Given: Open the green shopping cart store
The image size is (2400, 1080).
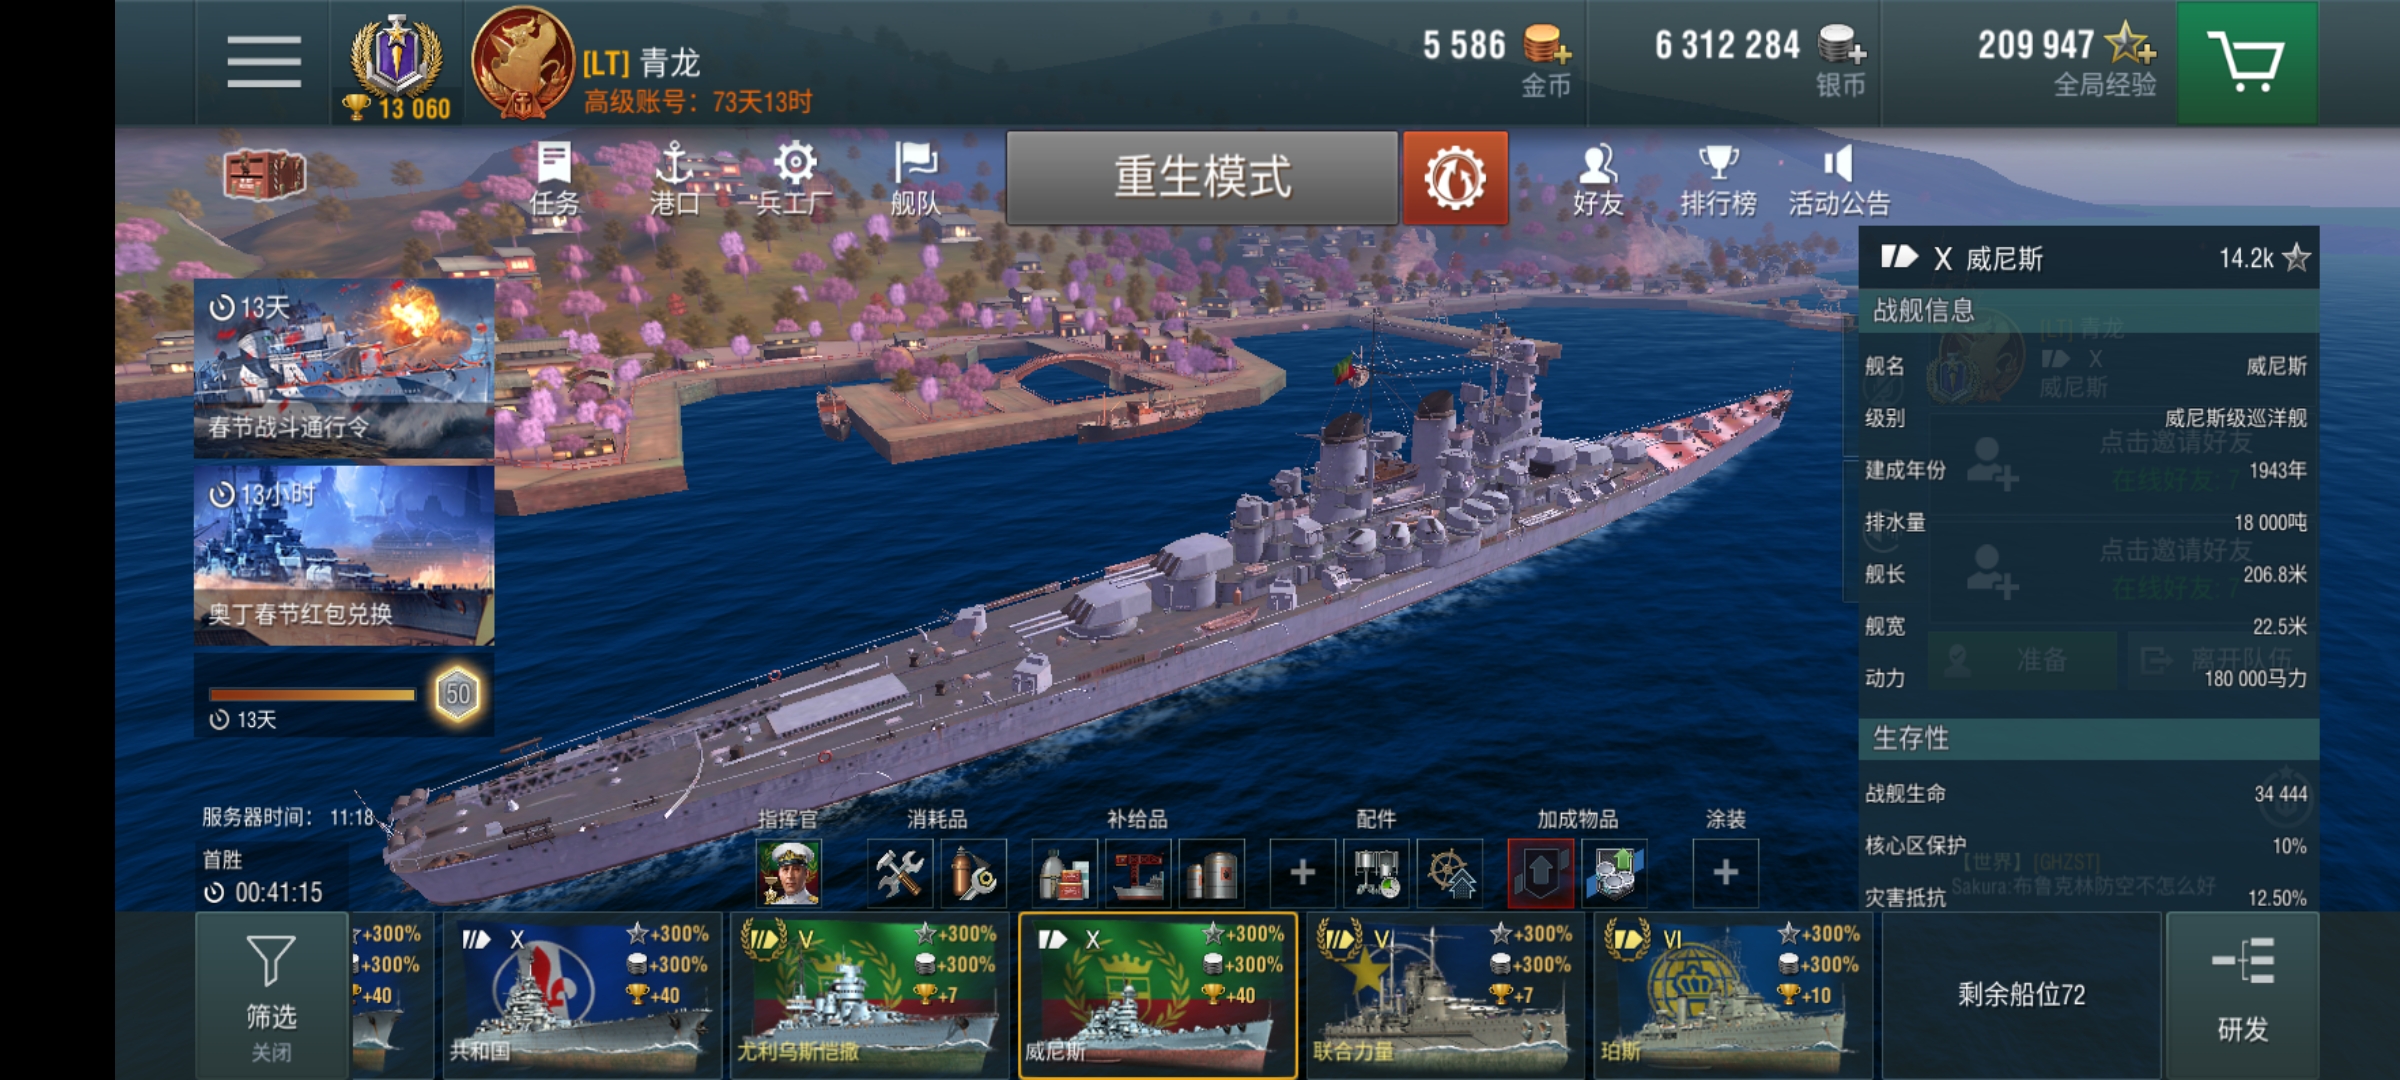Looking at the screenshot, I should pos(2247,62).
